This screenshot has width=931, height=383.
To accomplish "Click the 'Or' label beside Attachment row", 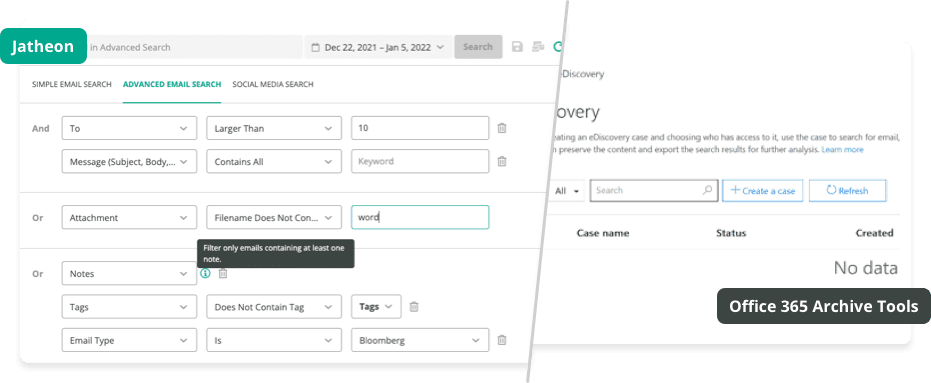I will click(38, 217).
